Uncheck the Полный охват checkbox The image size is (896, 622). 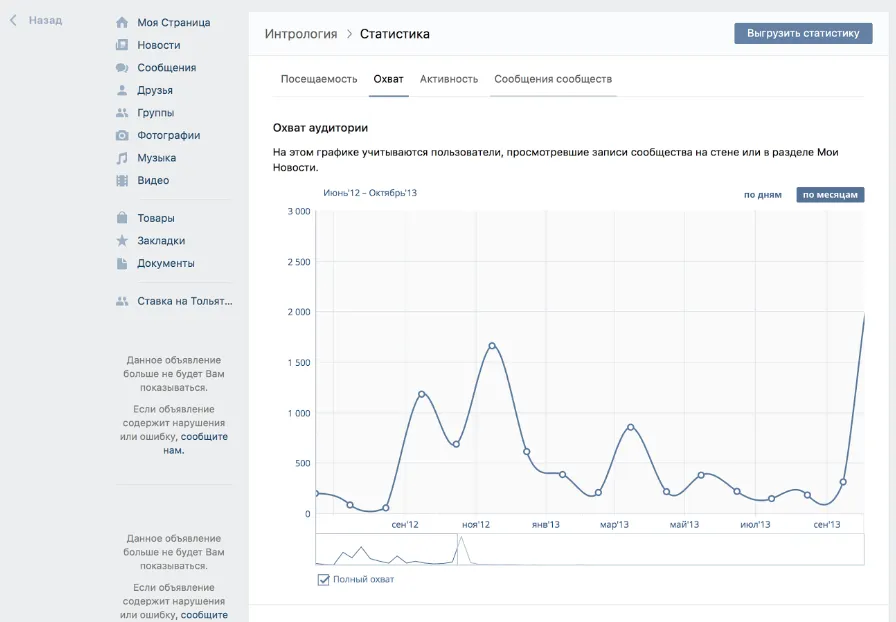[323, 579]
